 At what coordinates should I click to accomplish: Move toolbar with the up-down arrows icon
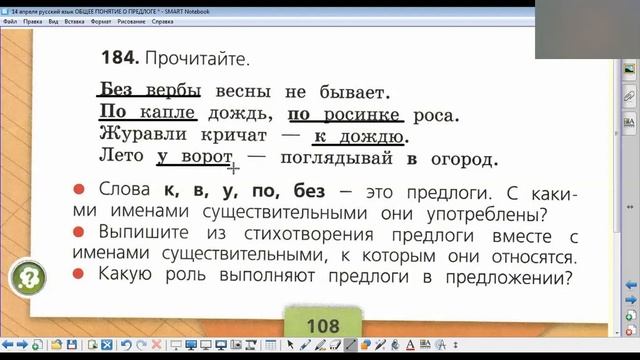456,345
